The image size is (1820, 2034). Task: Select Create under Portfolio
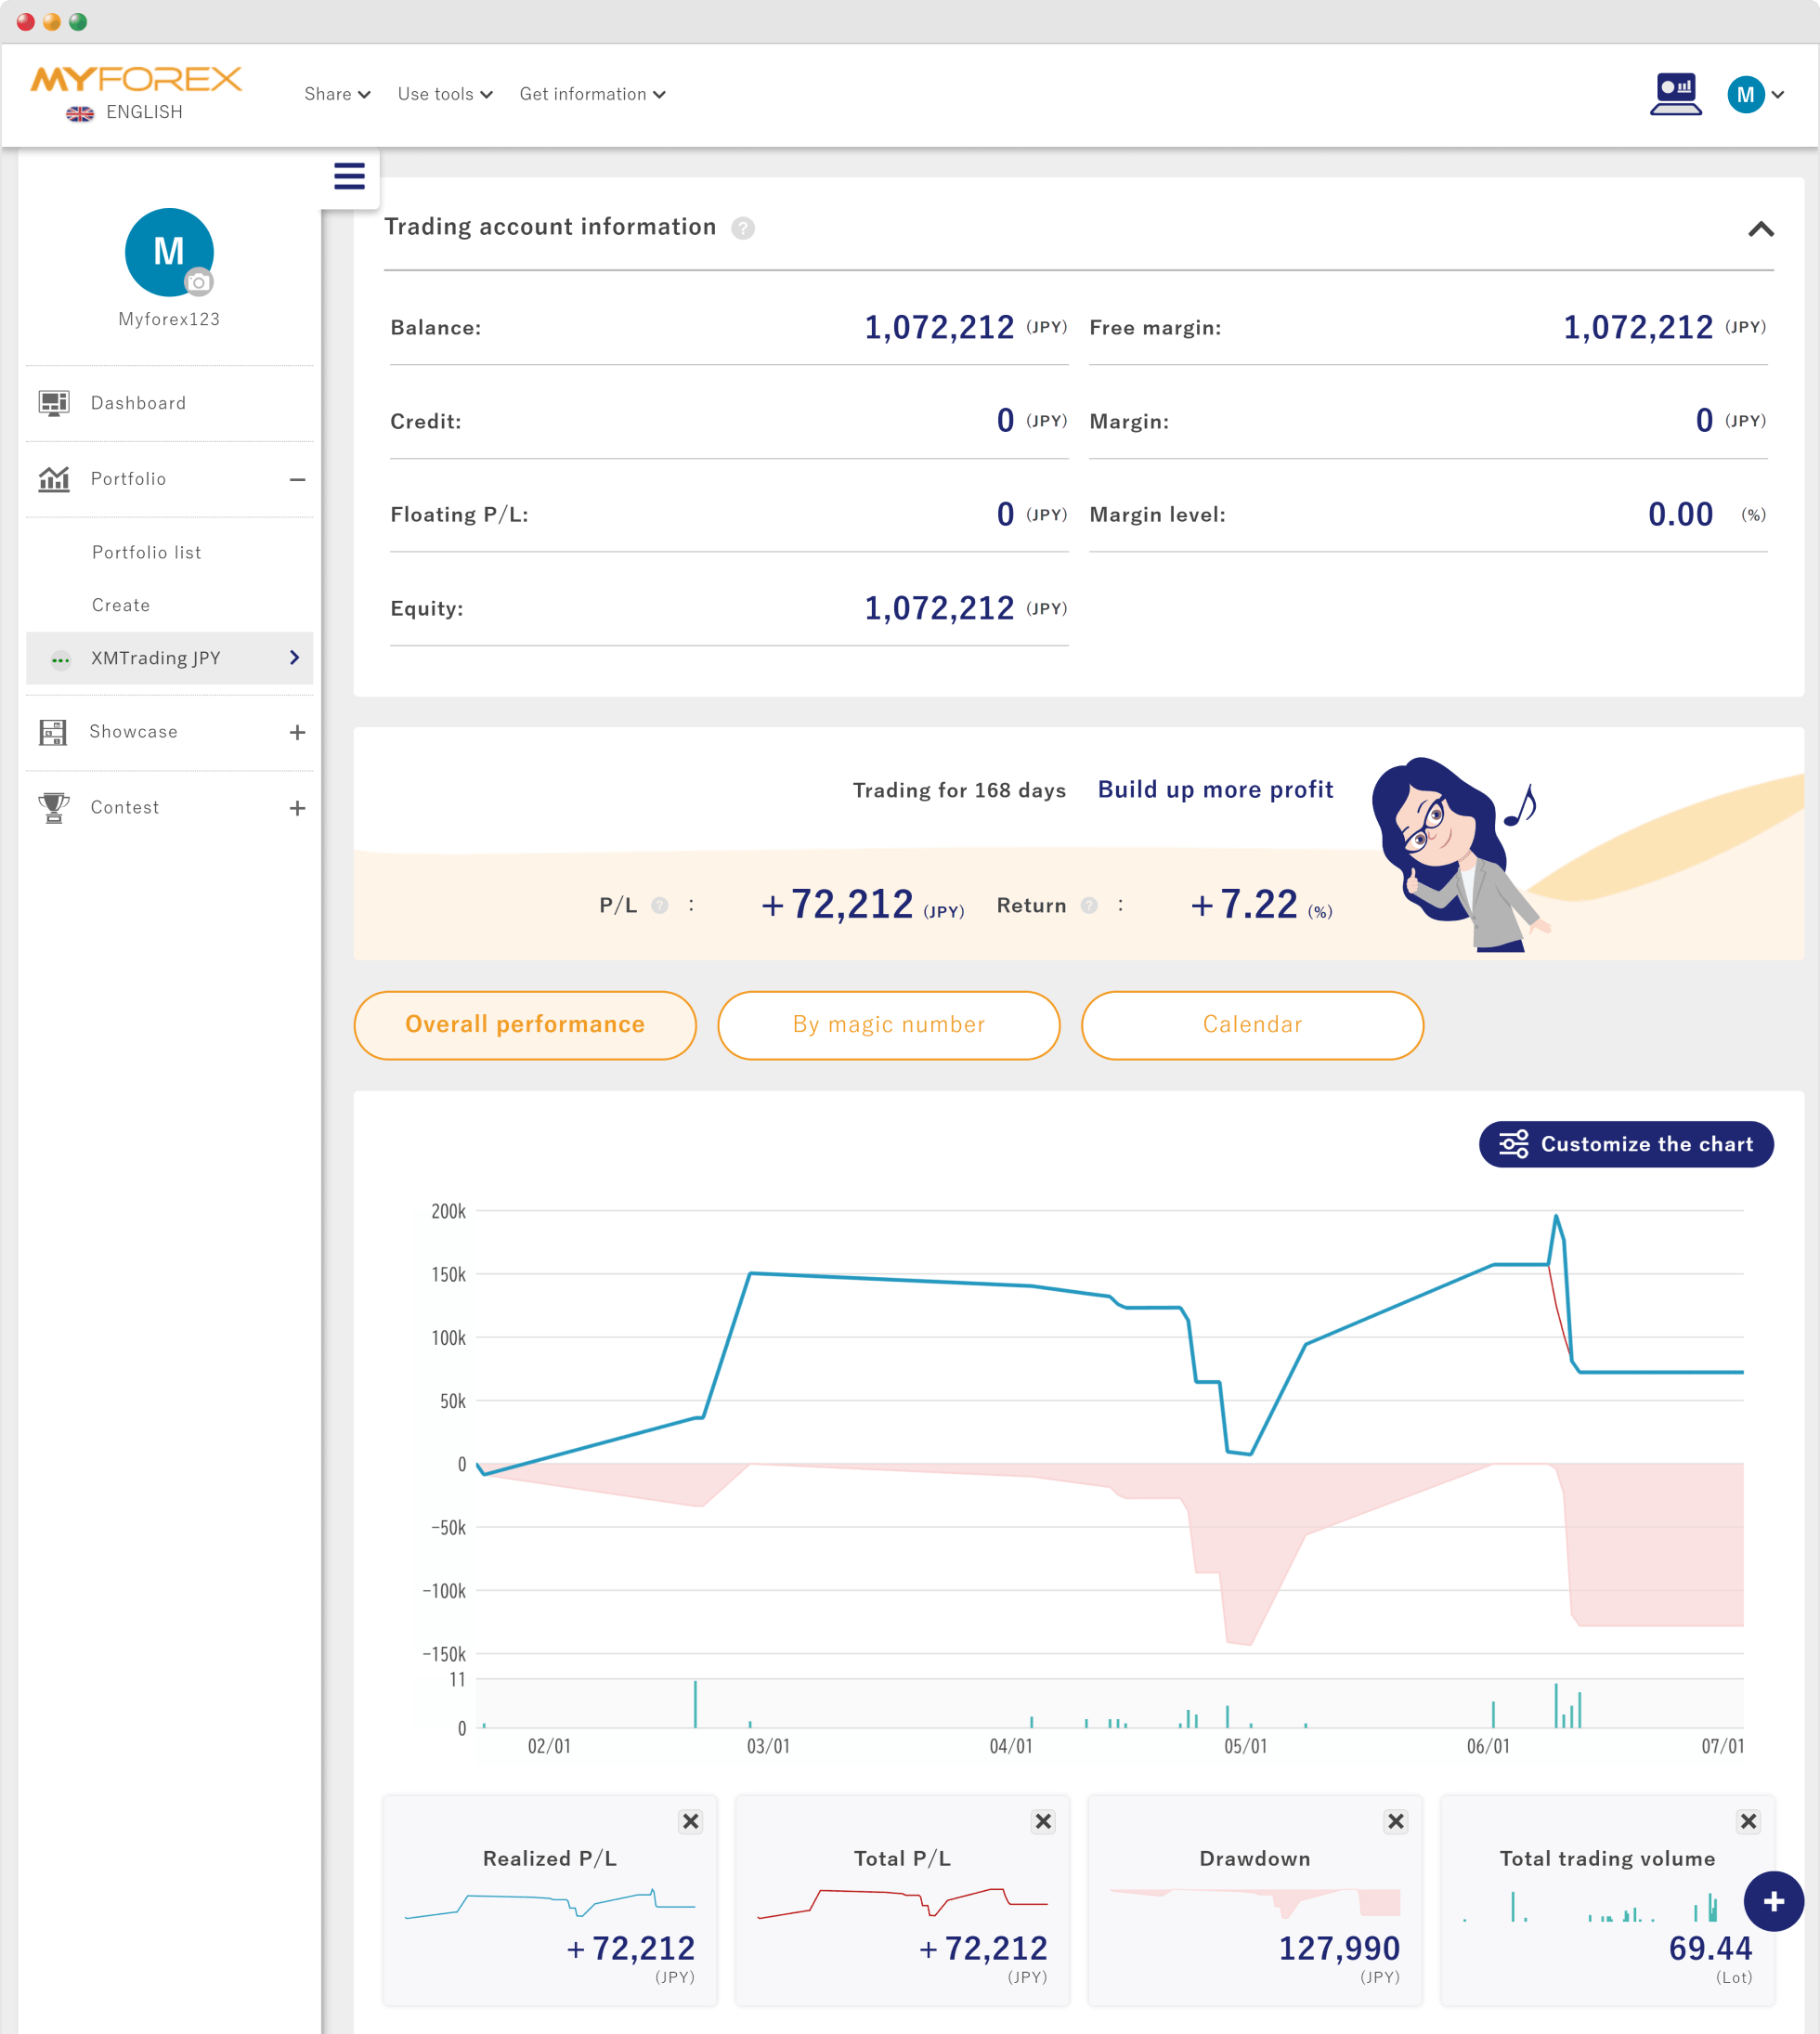click(x=121, y=606)
